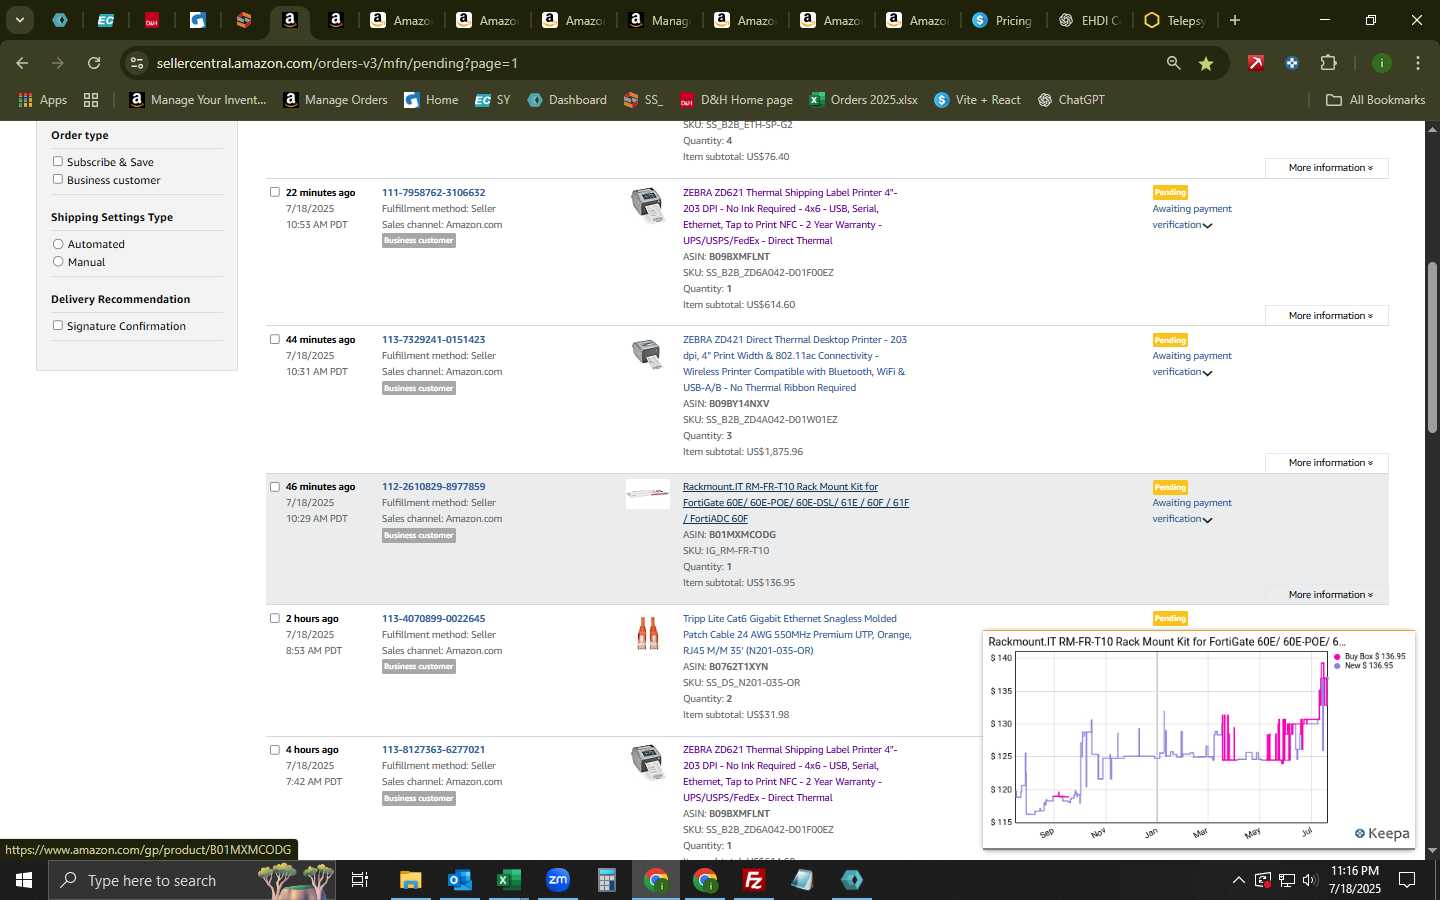Open the Chrome three-dot menu

pyautogui.click(x=1417, y=63)
